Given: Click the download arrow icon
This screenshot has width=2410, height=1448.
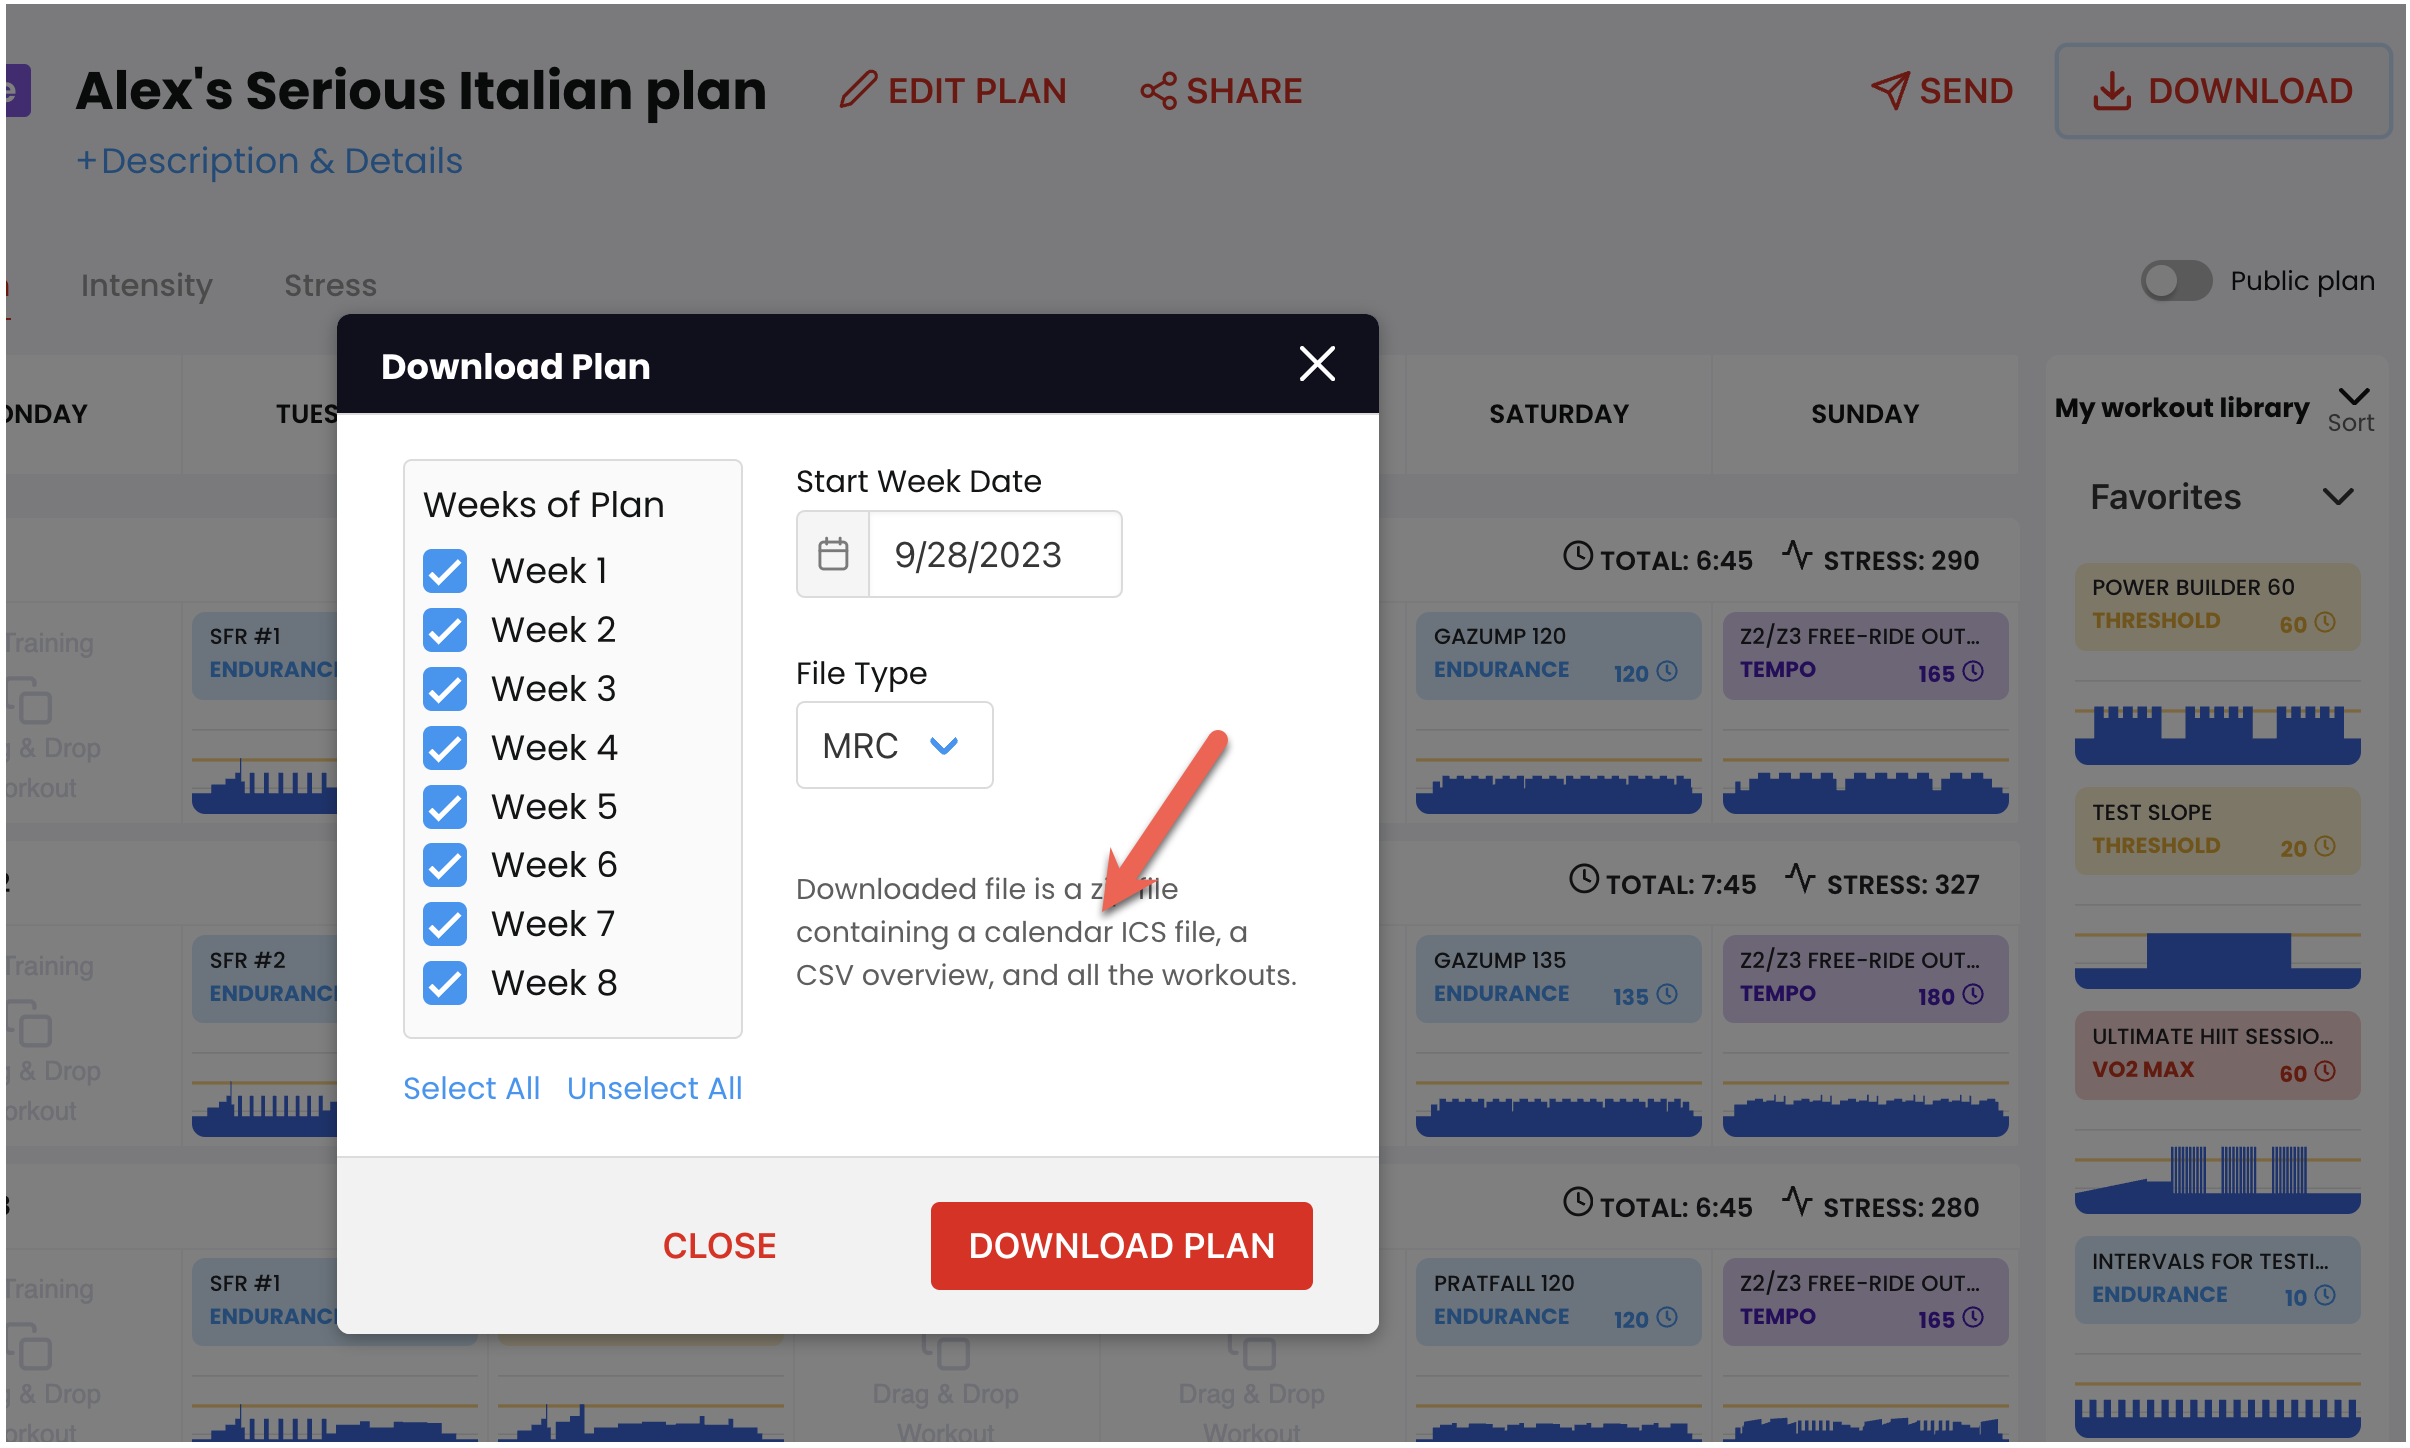Looking at the screenshot, I should tap(2111, 91).
